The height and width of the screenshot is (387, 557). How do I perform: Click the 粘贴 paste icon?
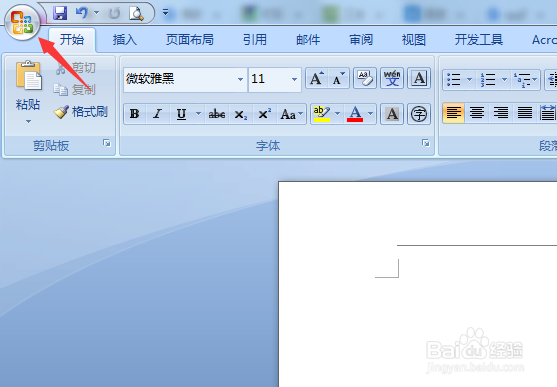tap(28, 75)
